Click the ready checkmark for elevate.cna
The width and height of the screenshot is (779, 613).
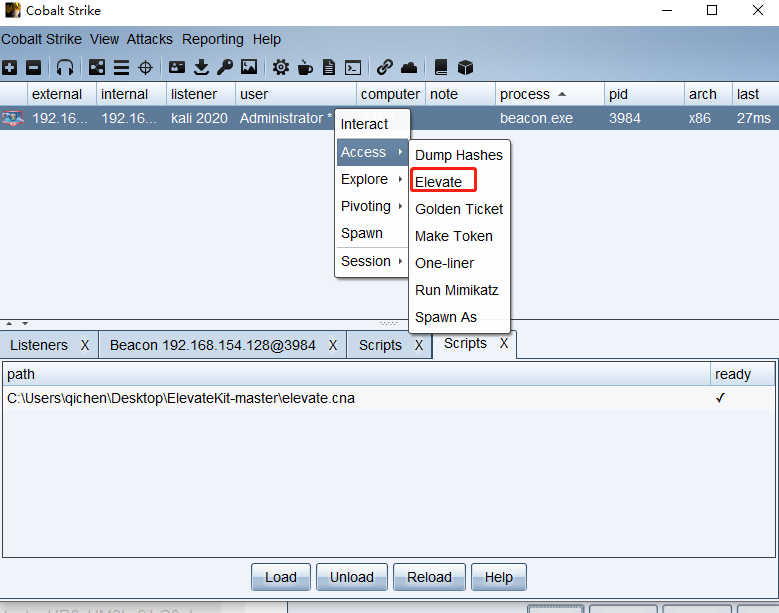pos(720,398)
